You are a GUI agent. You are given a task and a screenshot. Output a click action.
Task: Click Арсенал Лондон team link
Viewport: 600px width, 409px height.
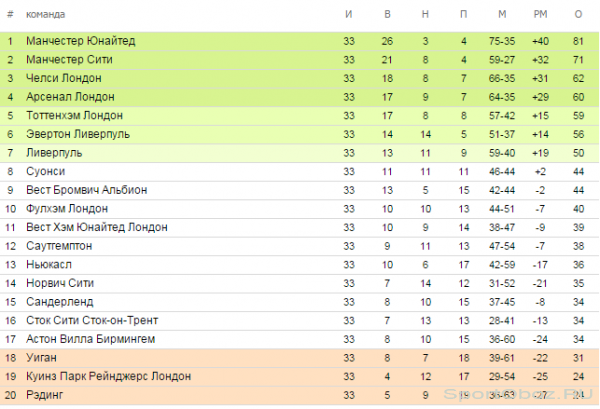(70, 97)
